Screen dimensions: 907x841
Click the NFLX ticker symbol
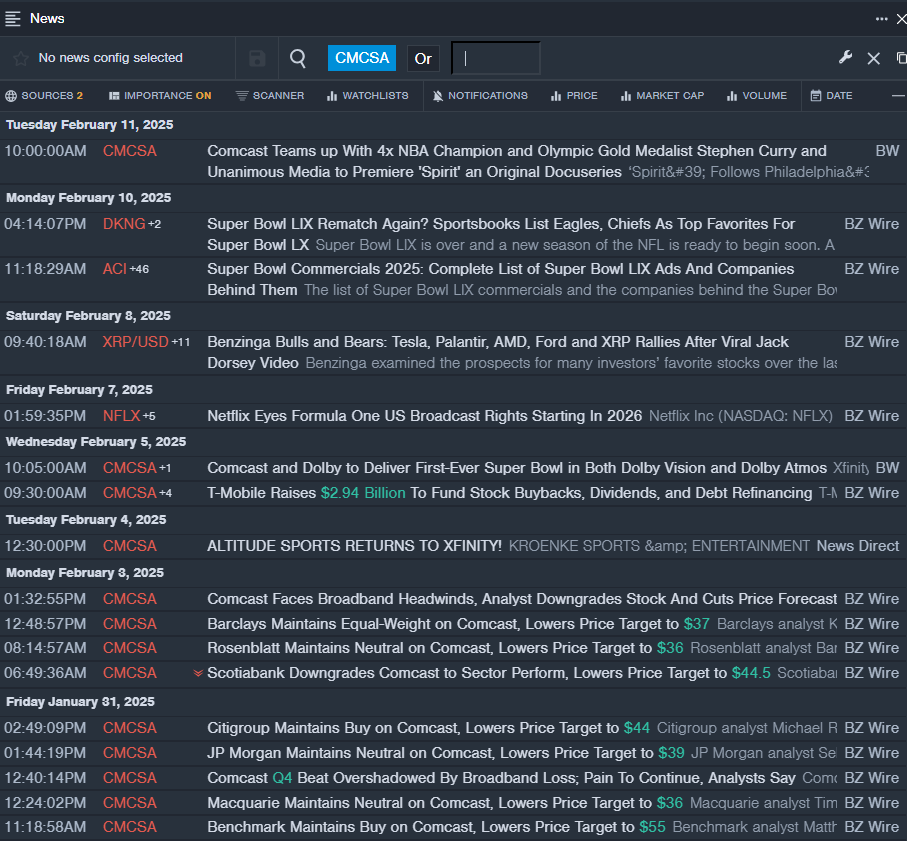click(x=121, y=416)
